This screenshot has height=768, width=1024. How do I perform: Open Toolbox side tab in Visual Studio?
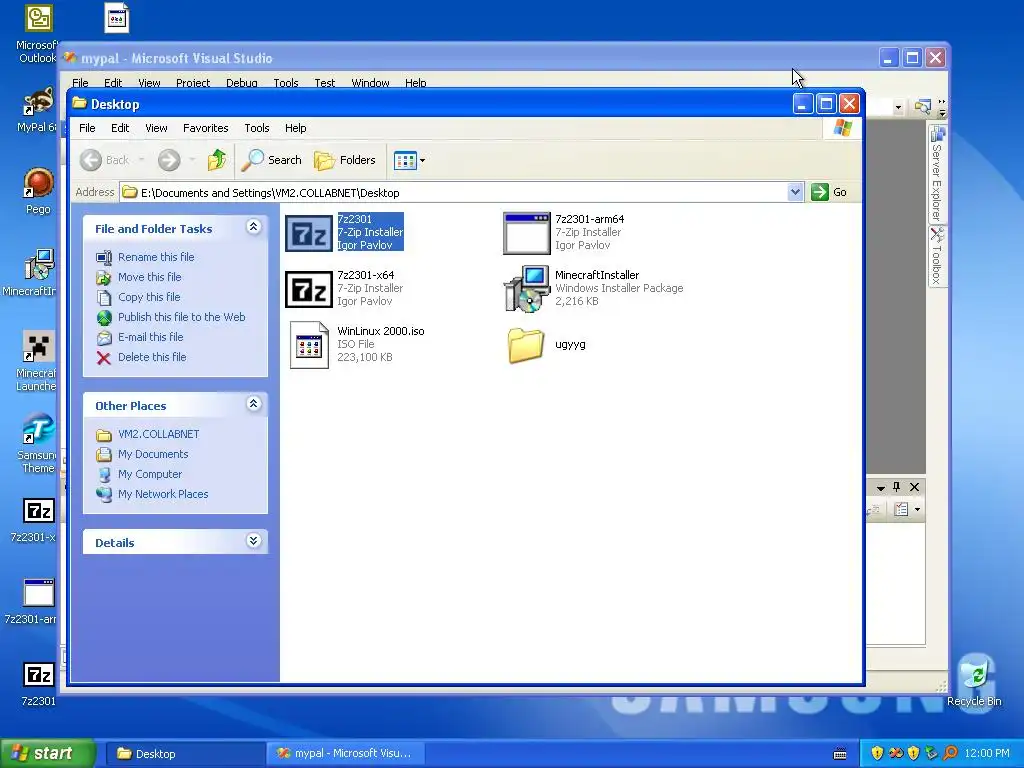(x=938, y=256)
